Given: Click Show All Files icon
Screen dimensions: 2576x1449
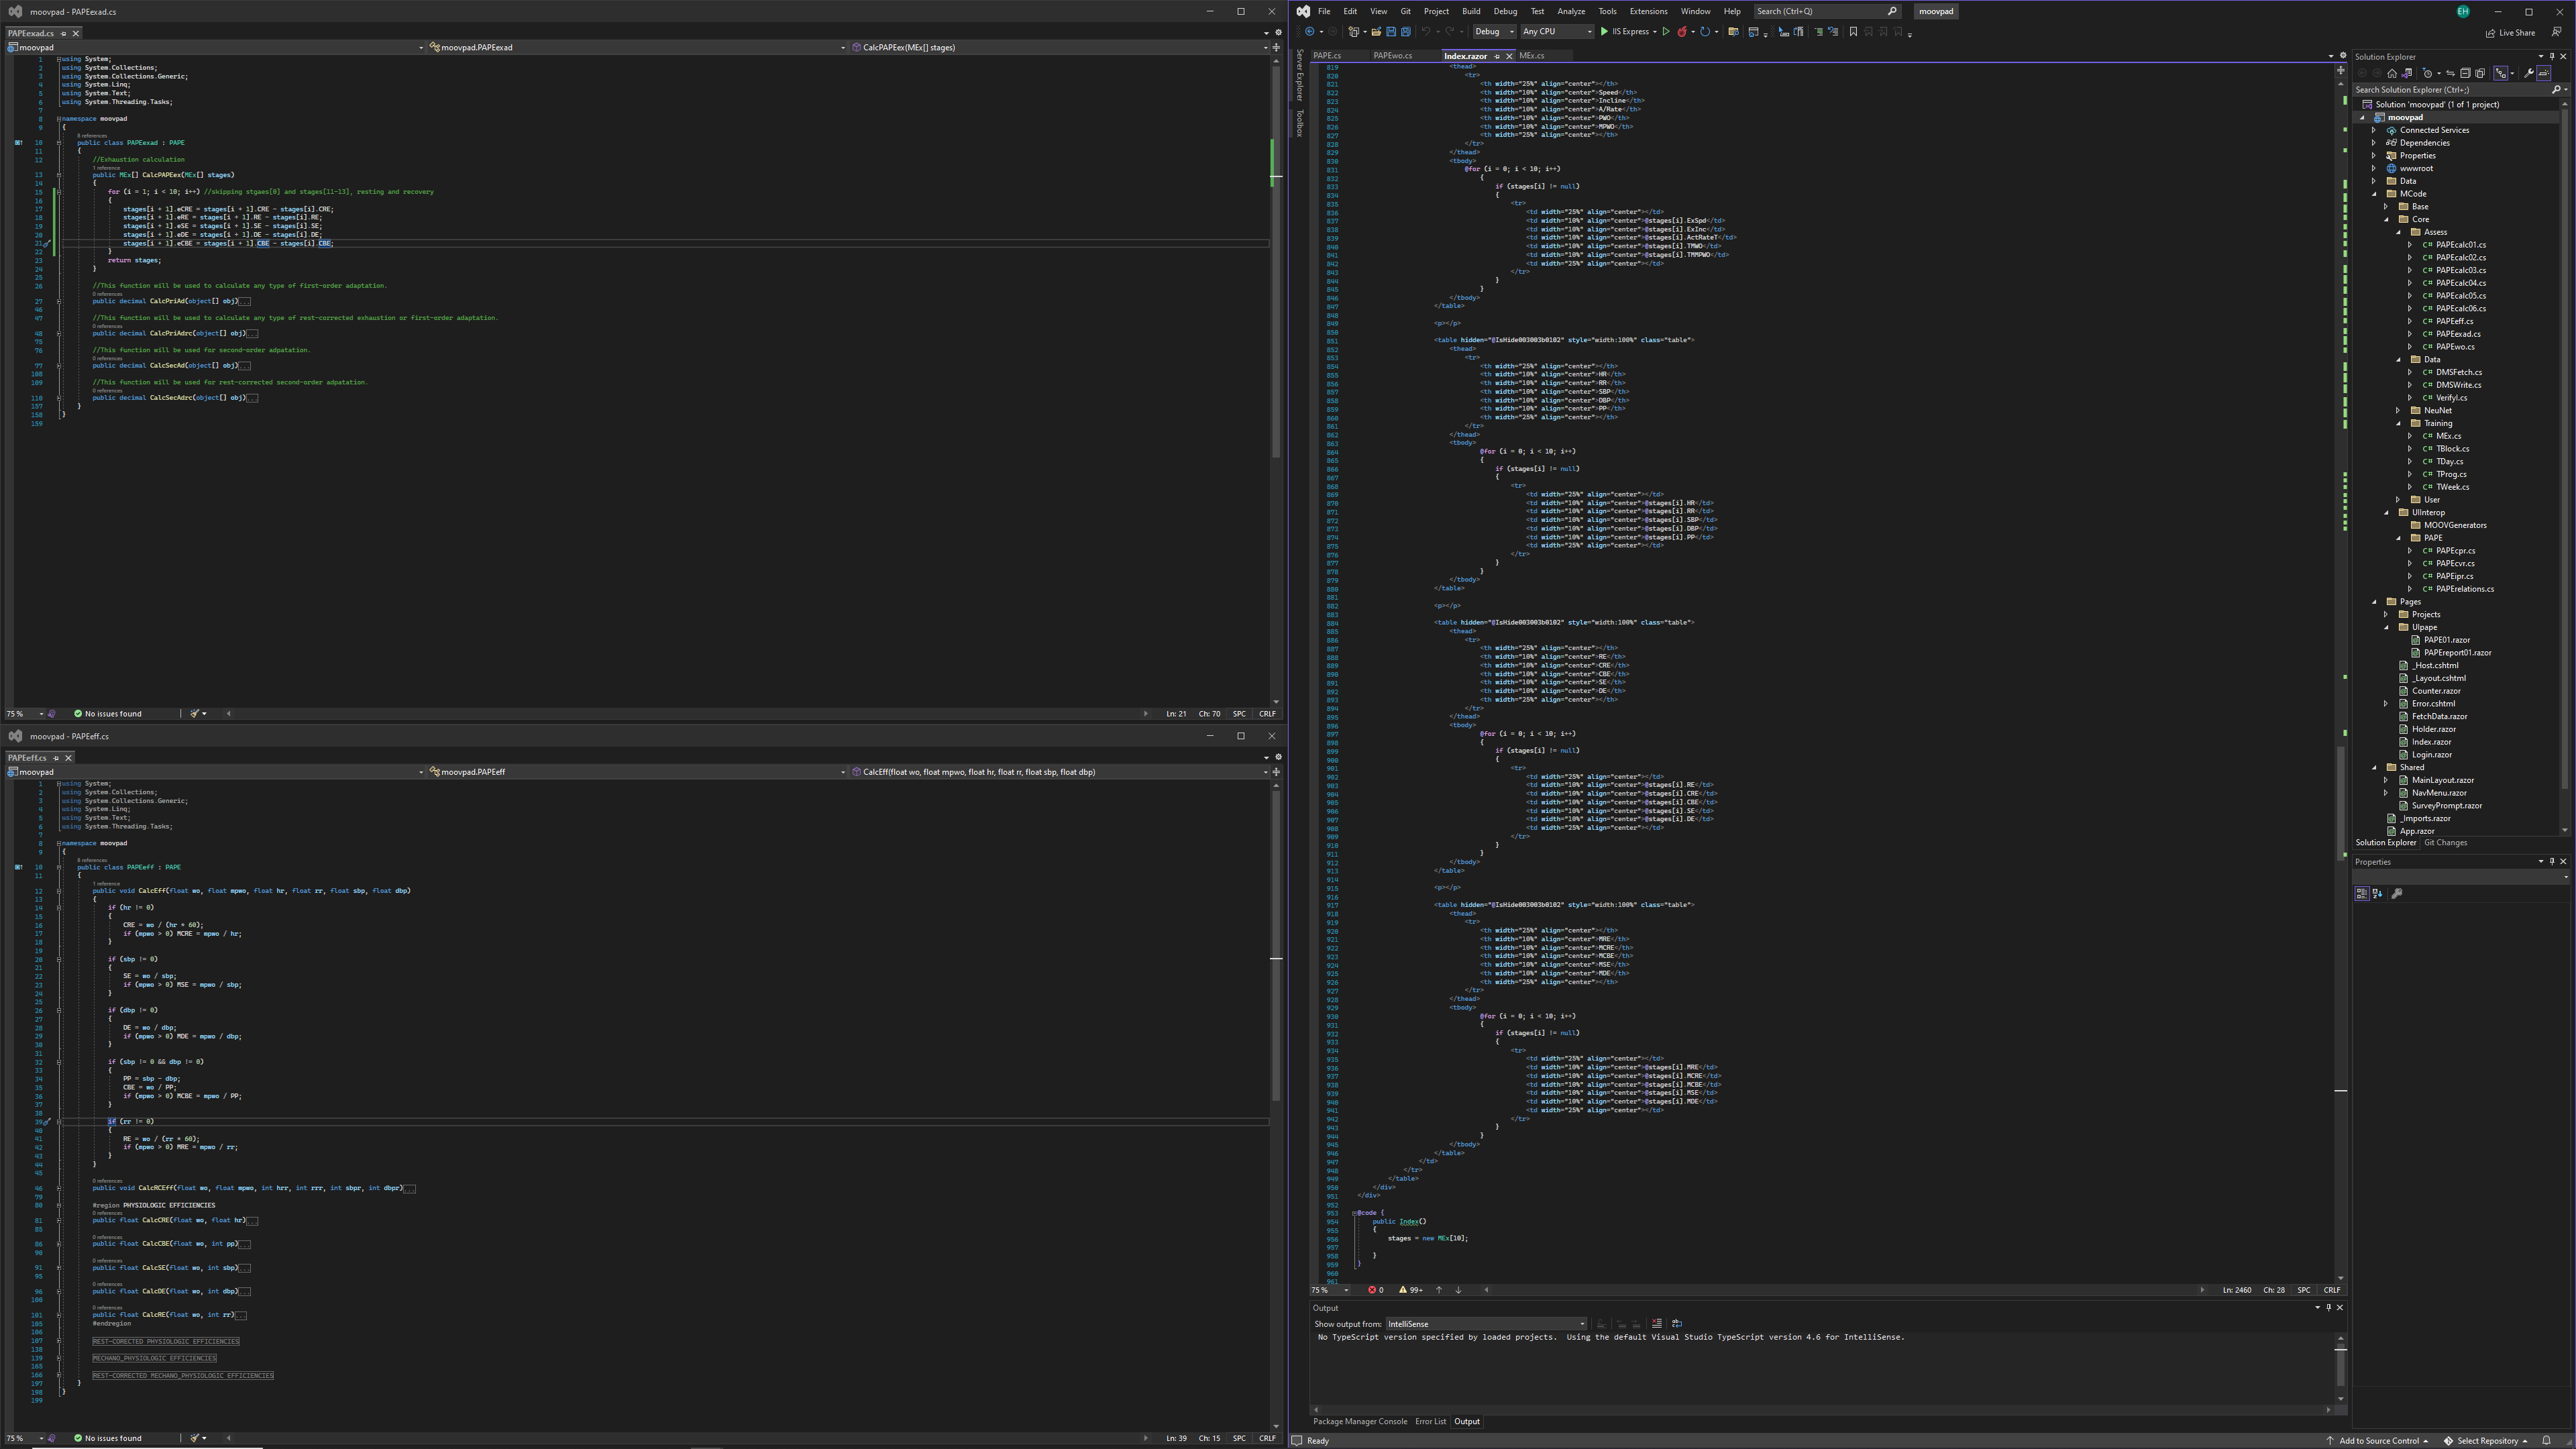Looking at the screenshot, I should [x=2480, y=73].
